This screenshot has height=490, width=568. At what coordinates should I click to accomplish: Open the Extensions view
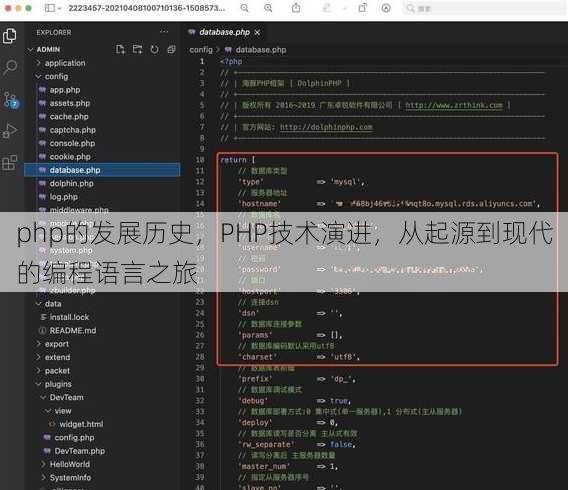pos(10,162)
